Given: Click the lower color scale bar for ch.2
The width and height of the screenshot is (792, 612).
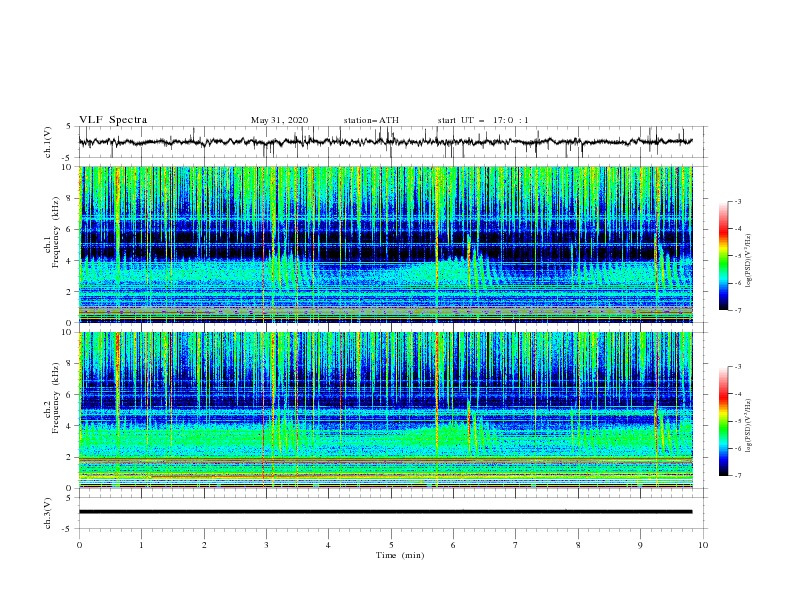Looking at the screenshot, I should coord(723,421).
